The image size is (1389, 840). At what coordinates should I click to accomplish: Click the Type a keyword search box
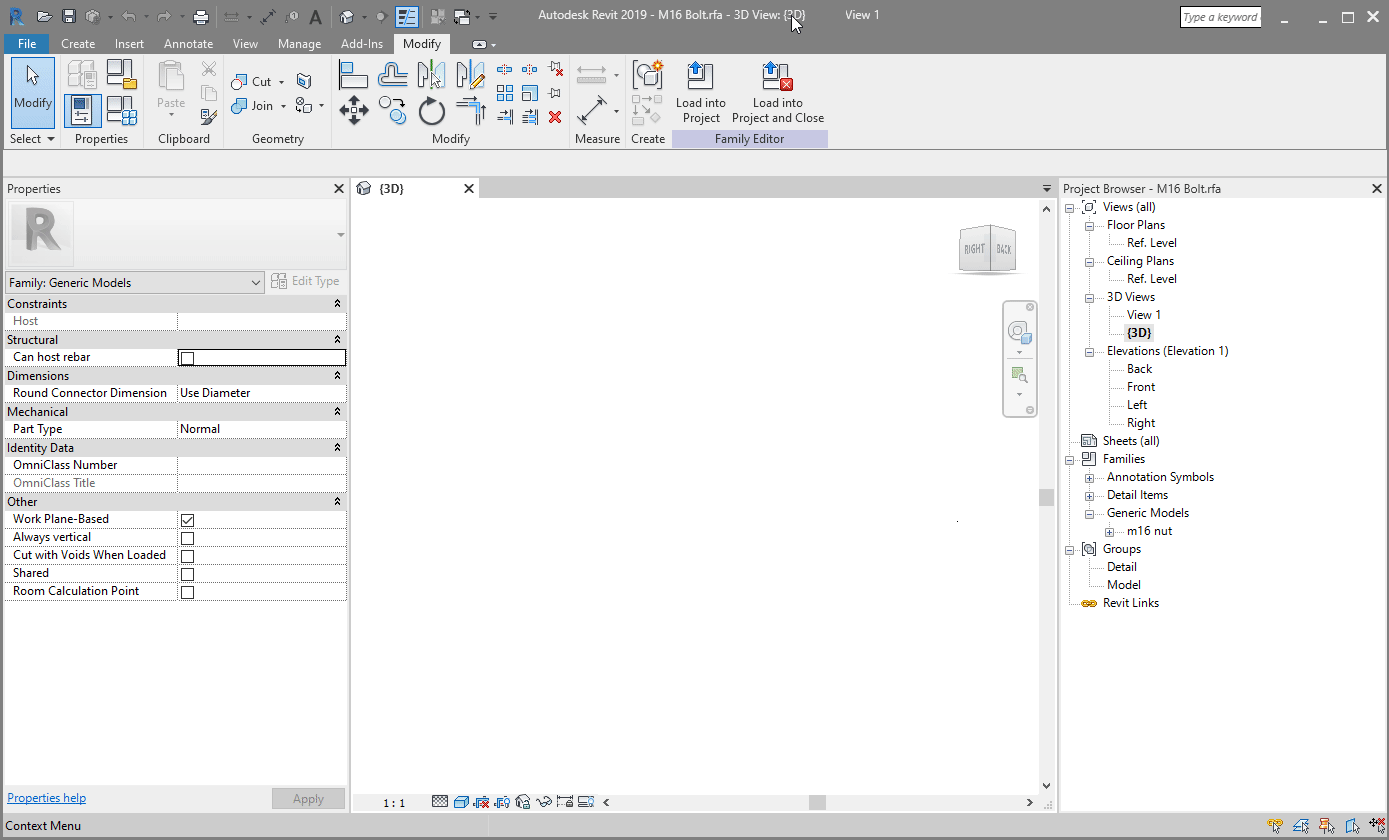[1219, 16]
